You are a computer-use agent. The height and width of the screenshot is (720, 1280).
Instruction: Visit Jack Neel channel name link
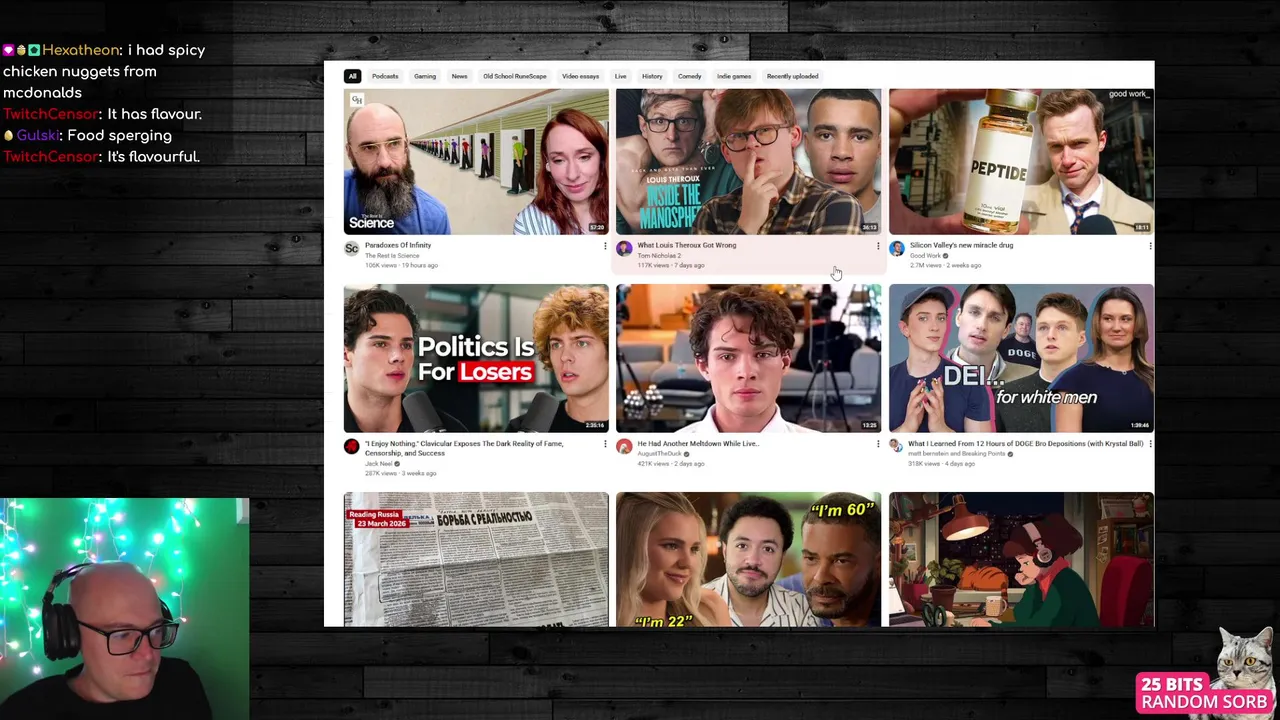click(379, 464)
